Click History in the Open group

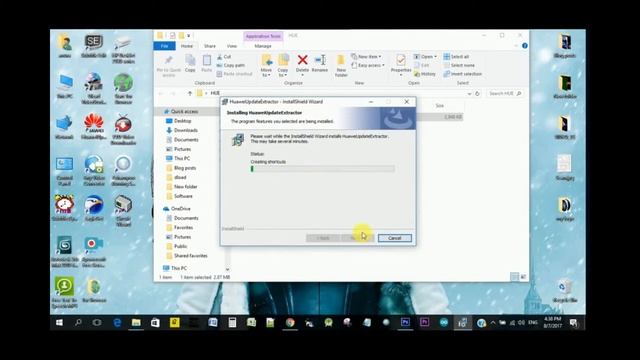425,74
